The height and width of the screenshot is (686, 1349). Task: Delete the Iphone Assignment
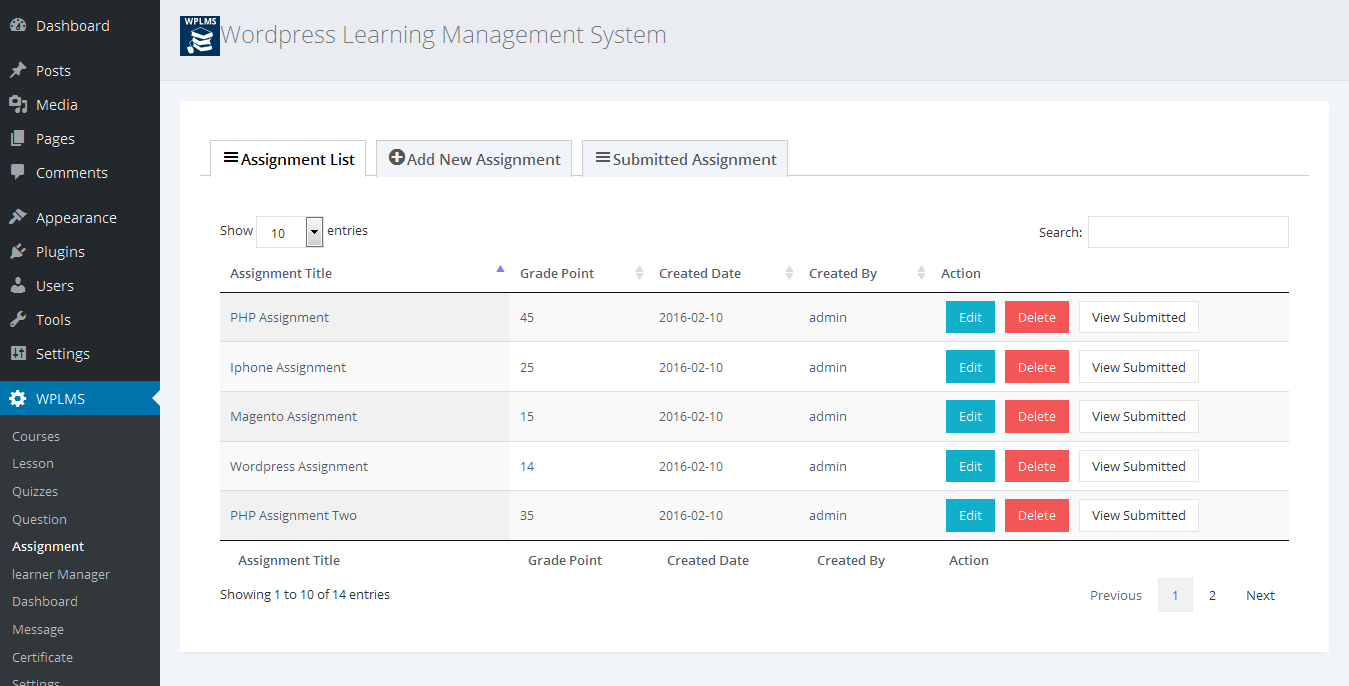point(1037,367)
